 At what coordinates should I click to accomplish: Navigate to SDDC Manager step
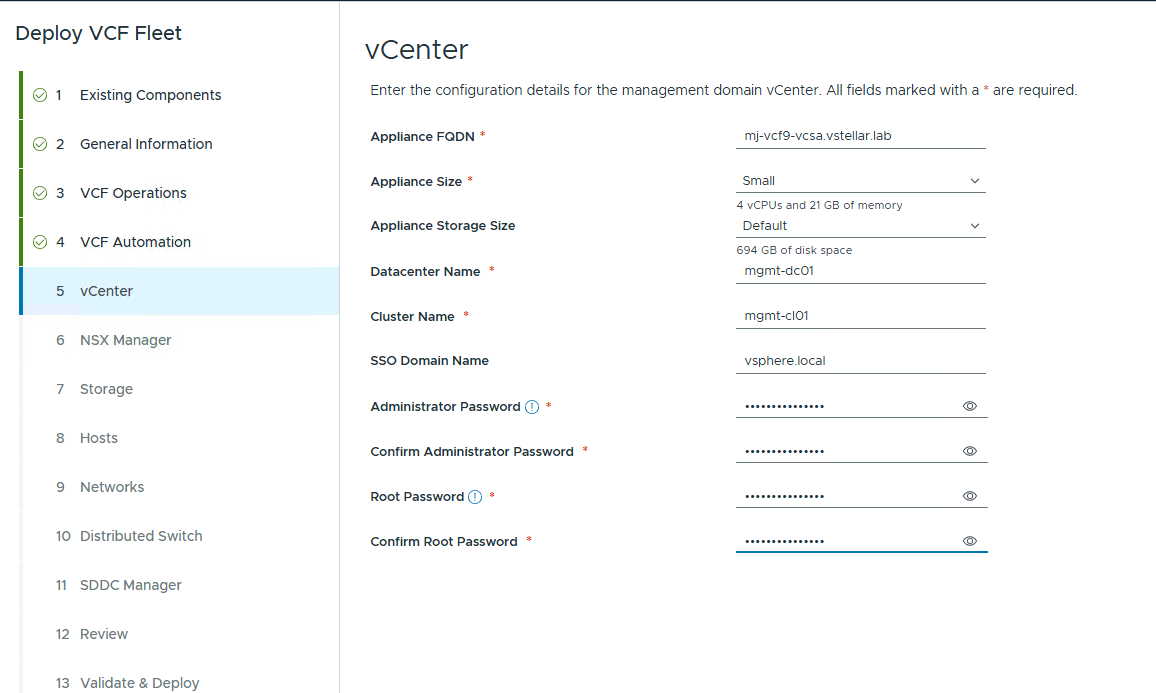[x=130, y=585]
